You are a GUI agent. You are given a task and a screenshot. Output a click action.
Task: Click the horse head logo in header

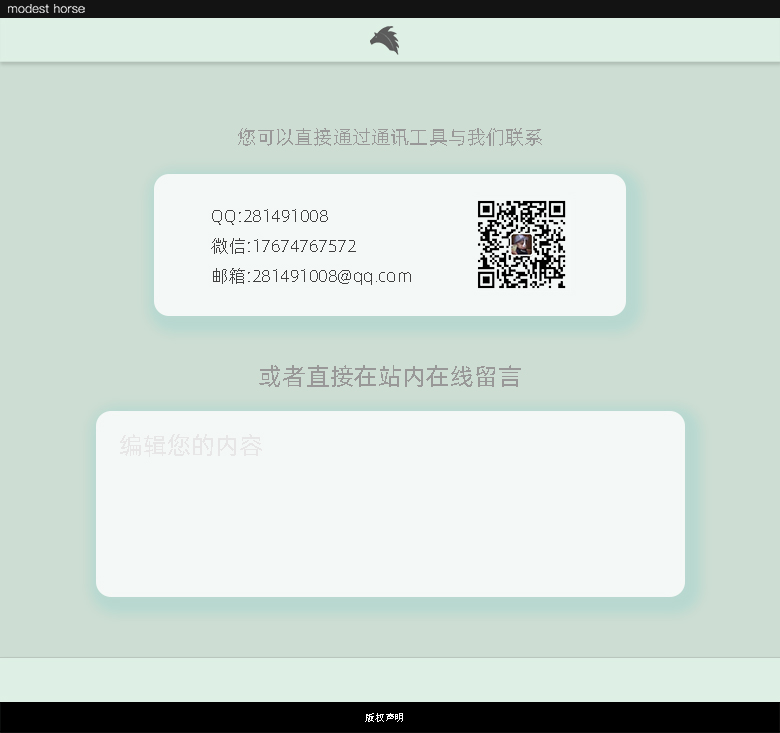[384, 40]
